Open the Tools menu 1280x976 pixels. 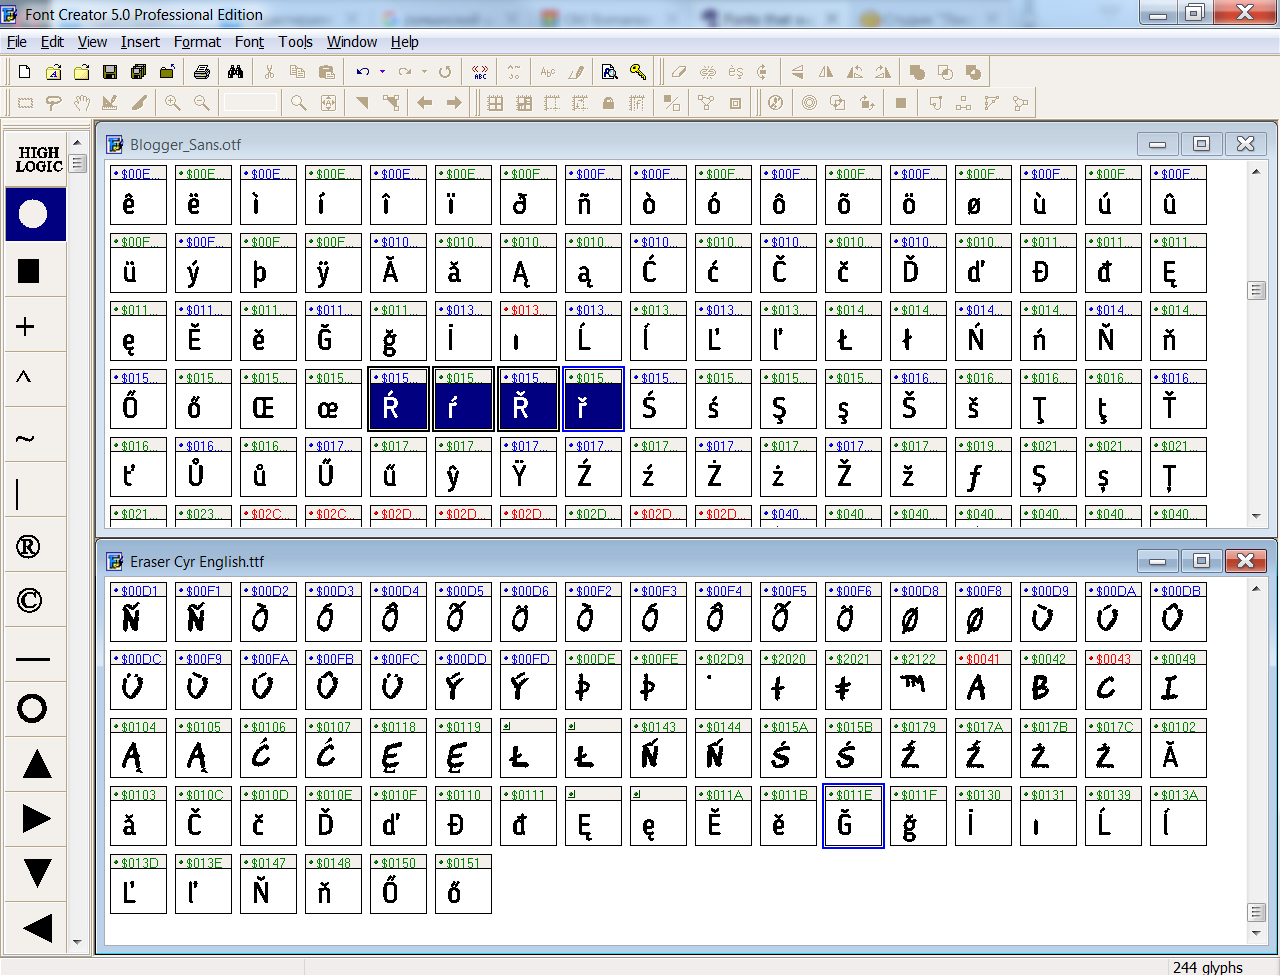coord(295,42)
